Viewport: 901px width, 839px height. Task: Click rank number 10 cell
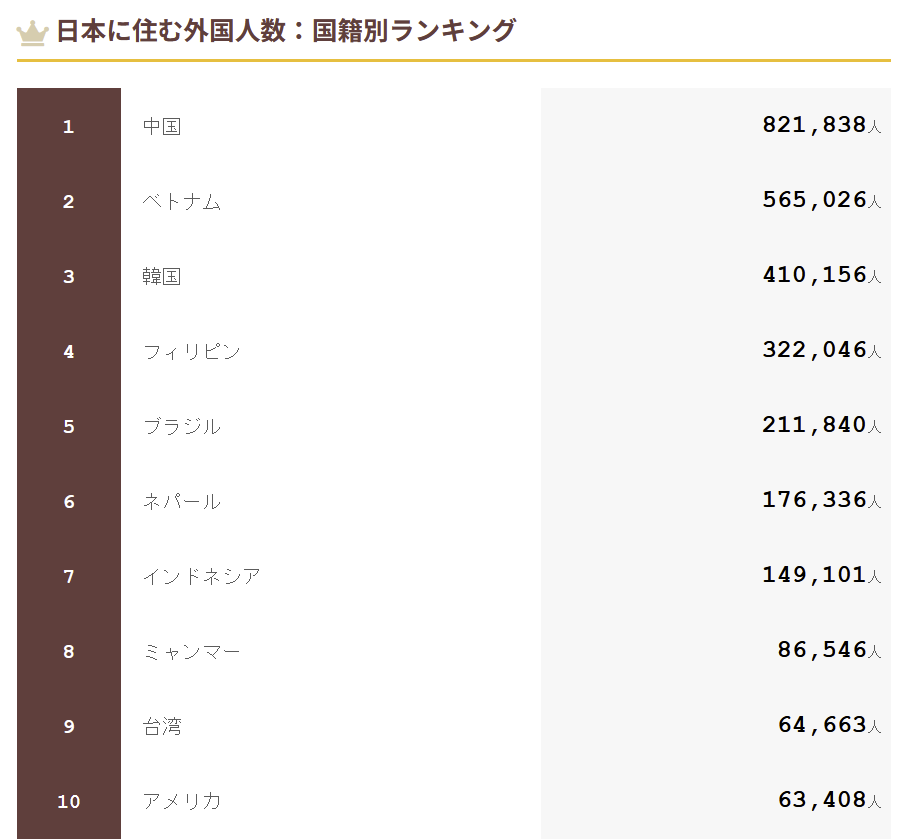click(69, 801)
